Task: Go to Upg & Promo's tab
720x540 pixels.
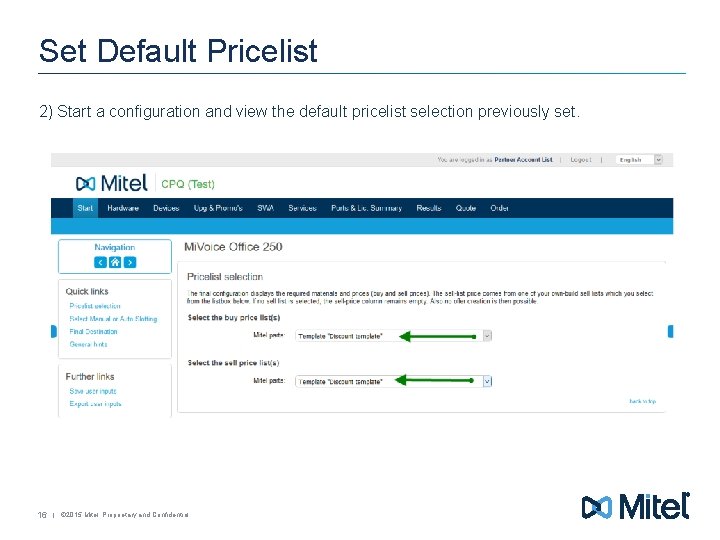Action: (x=218, y=208)
